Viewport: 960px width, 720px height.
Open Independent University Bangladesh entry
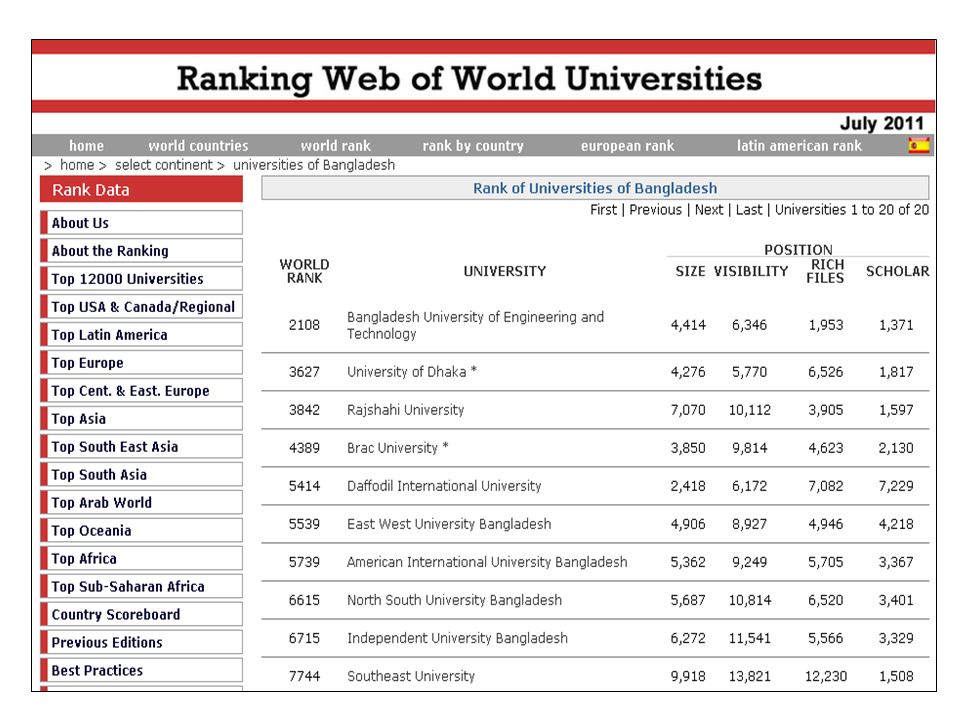click(x=457, y=638)
